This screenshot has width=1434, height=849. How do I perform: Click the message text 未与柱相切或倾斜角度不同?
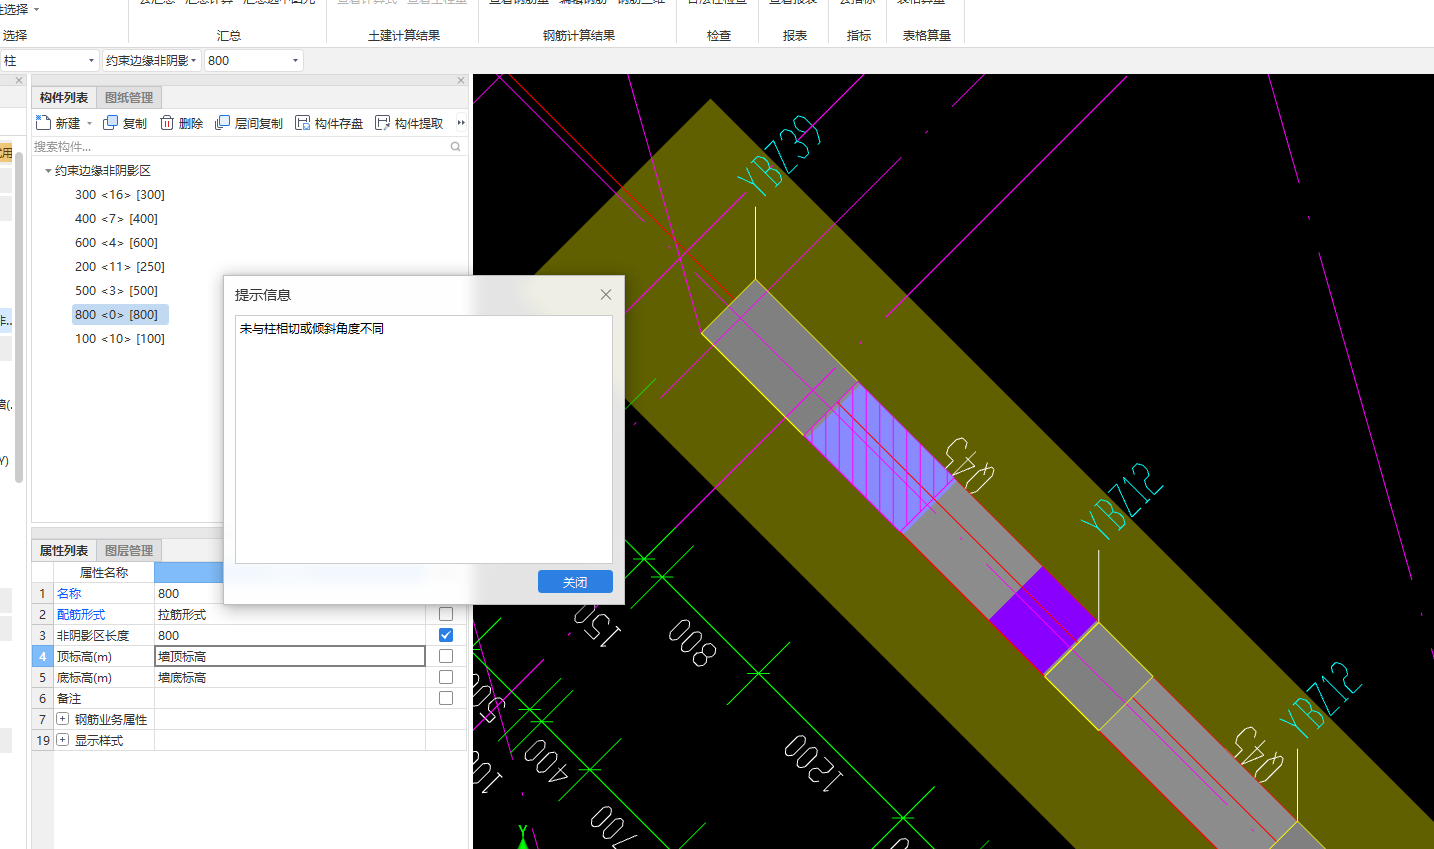312,328
